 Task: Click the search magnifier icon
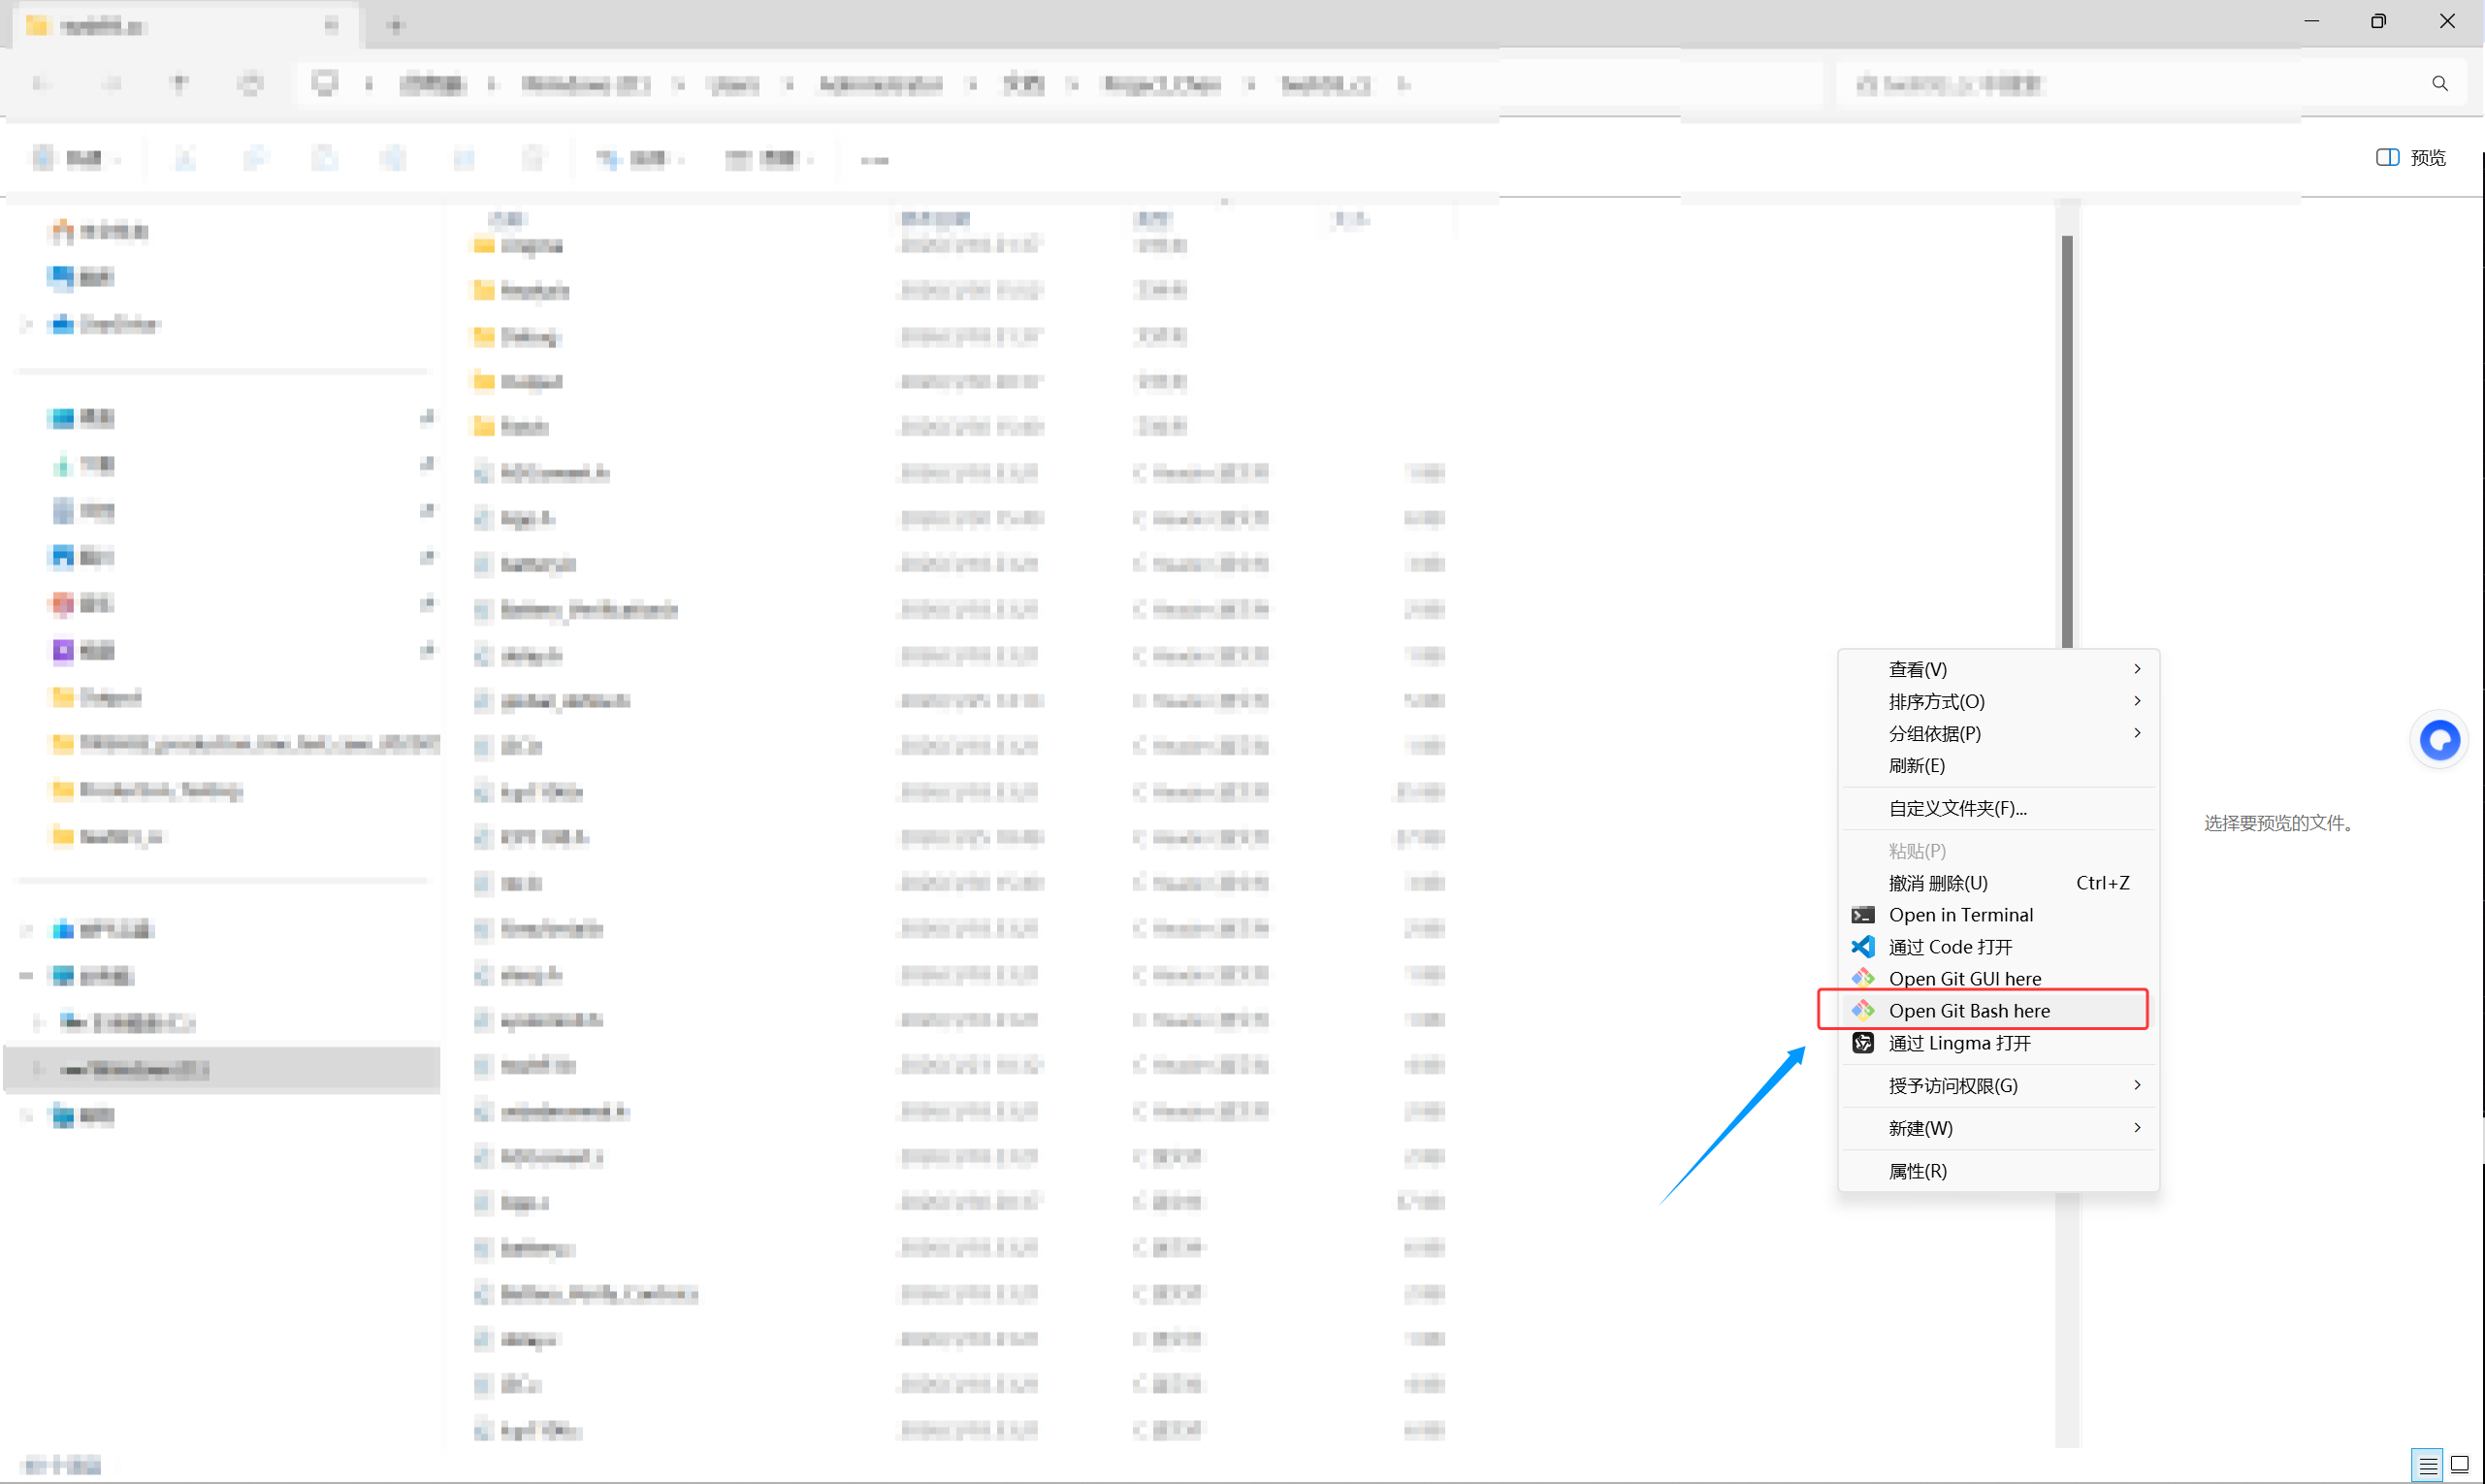[x=2439, y=84]
